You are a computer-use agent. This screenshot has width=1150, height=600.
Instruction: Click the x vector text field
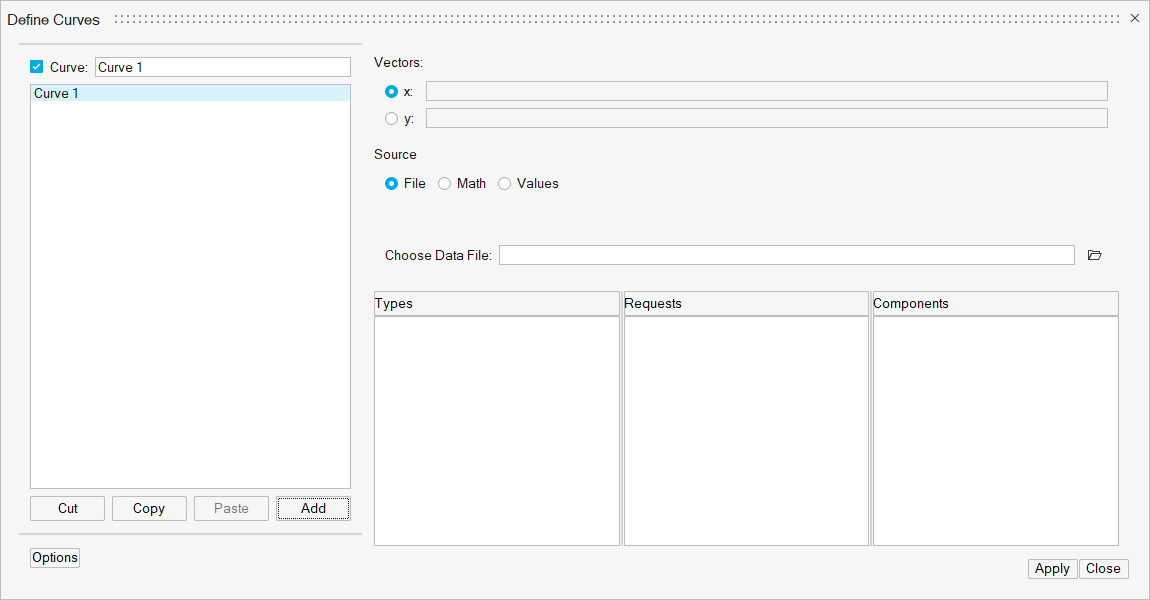(766, 92)
